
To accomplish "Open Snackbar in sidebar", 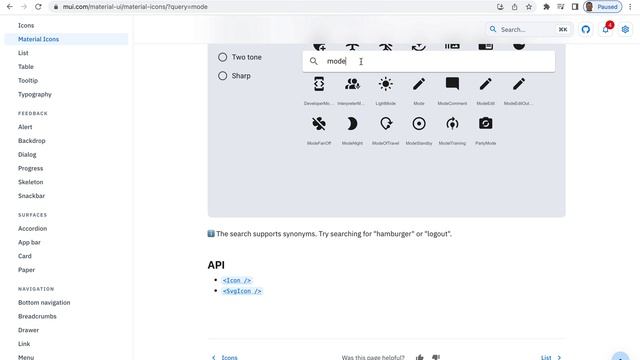I will click(31, 196).
